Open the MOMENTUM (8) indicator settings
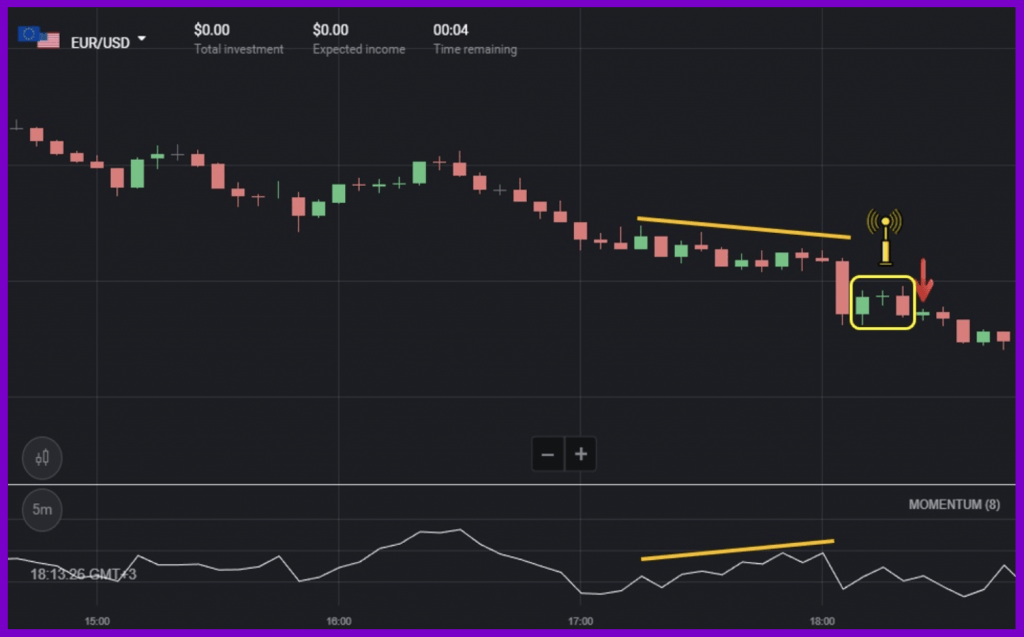Image resolution: width=1024 pixels, height=637 pixels. click(x=953, y=505)
